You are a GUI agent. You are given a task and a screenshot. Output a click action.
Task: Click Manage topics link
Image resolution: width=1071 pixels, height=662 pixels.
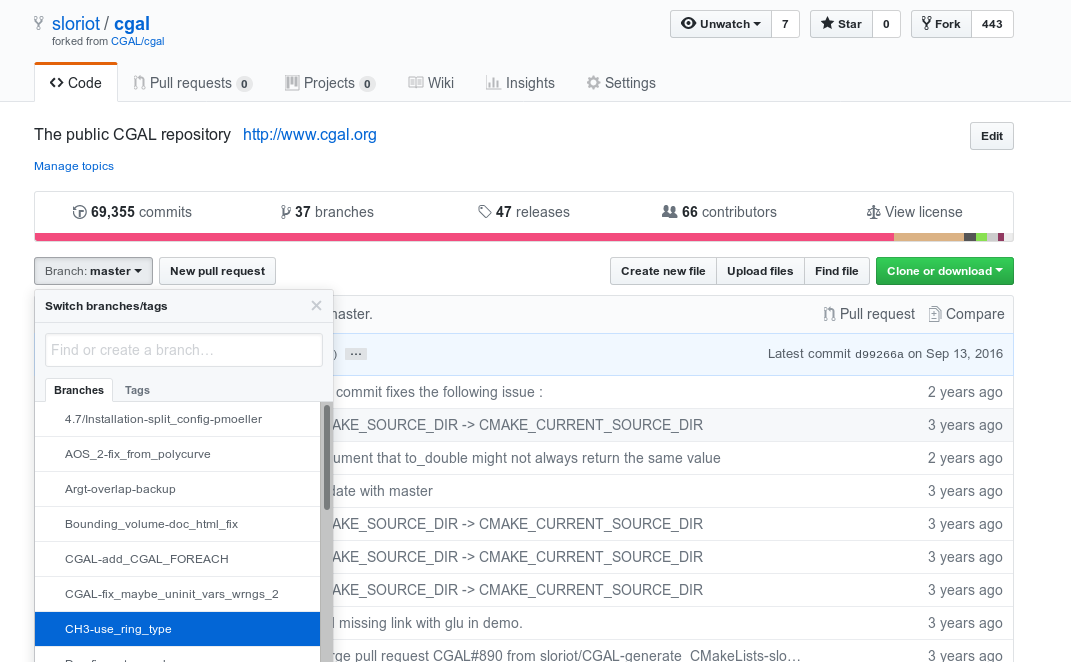(74, 166)
